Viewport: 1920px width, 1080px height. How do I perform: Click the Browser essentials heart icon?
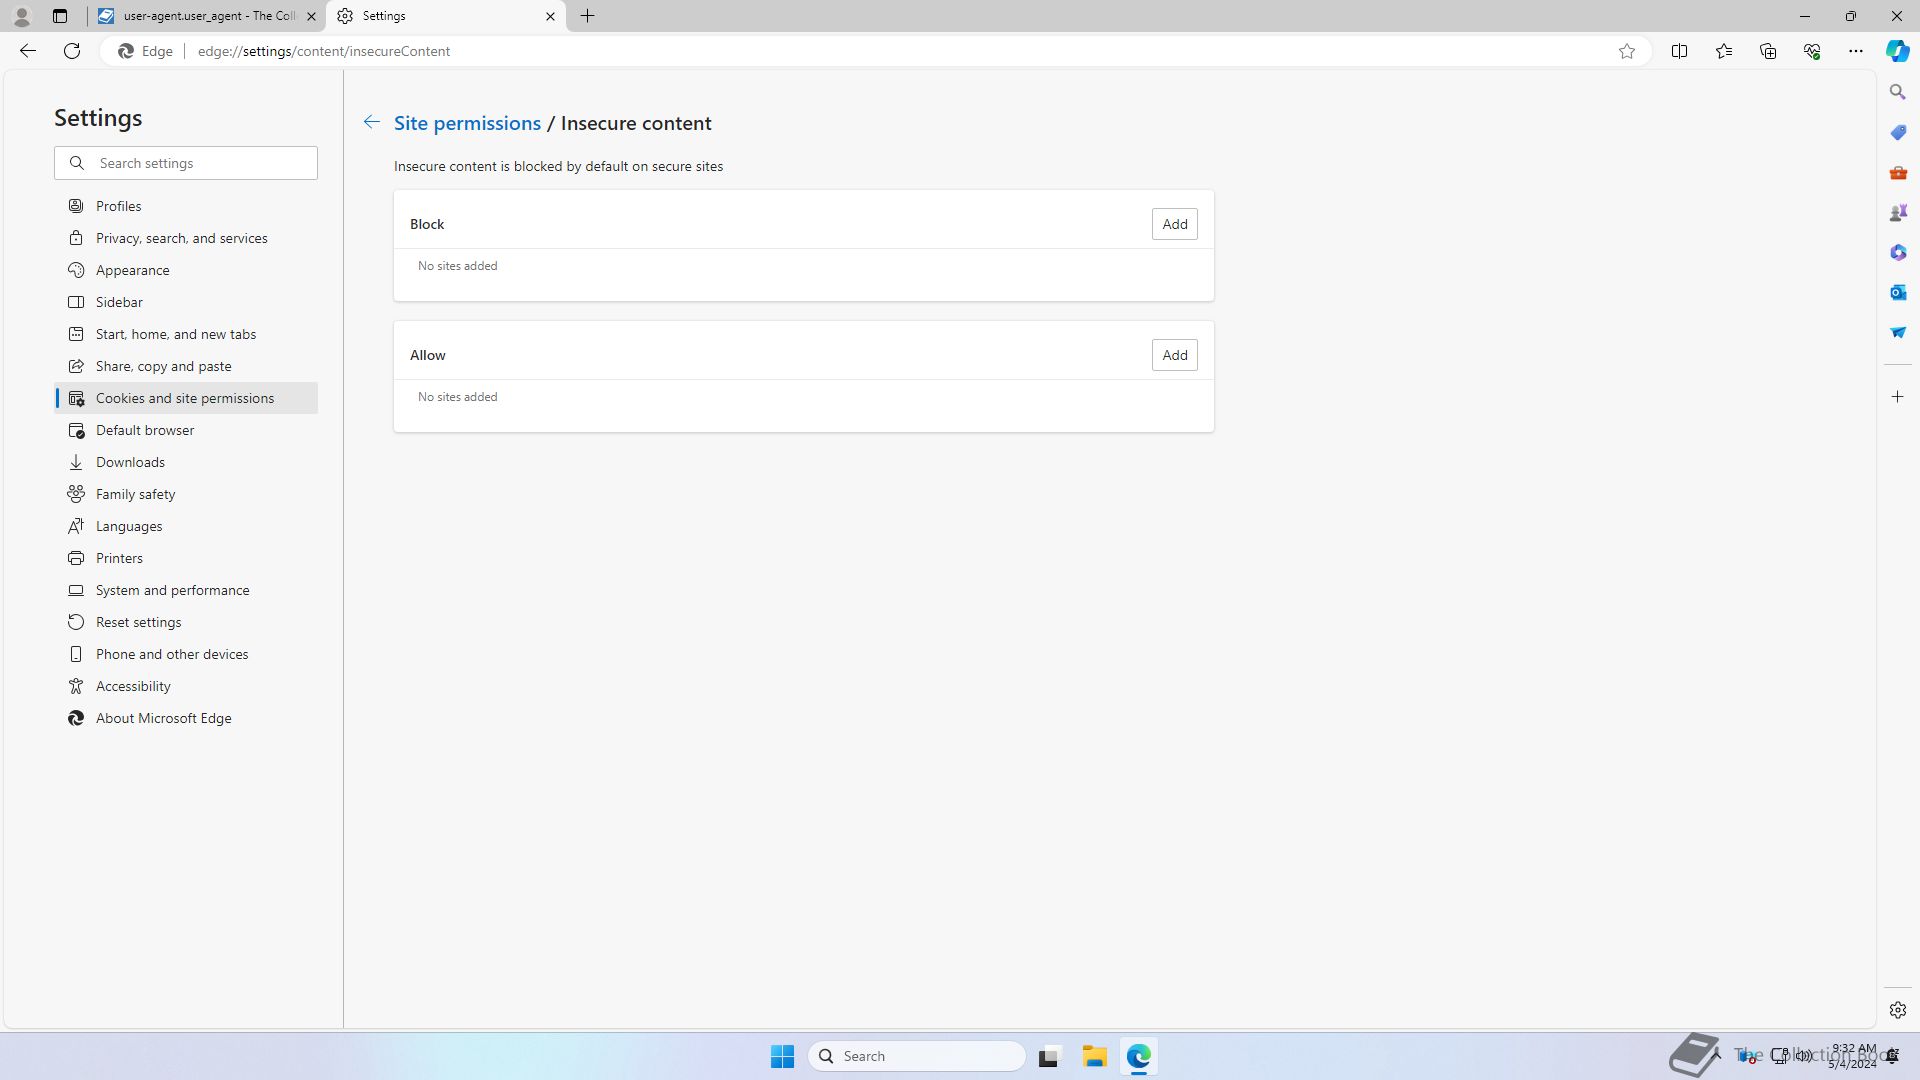pyautogui.click(x=1811, y=51)
